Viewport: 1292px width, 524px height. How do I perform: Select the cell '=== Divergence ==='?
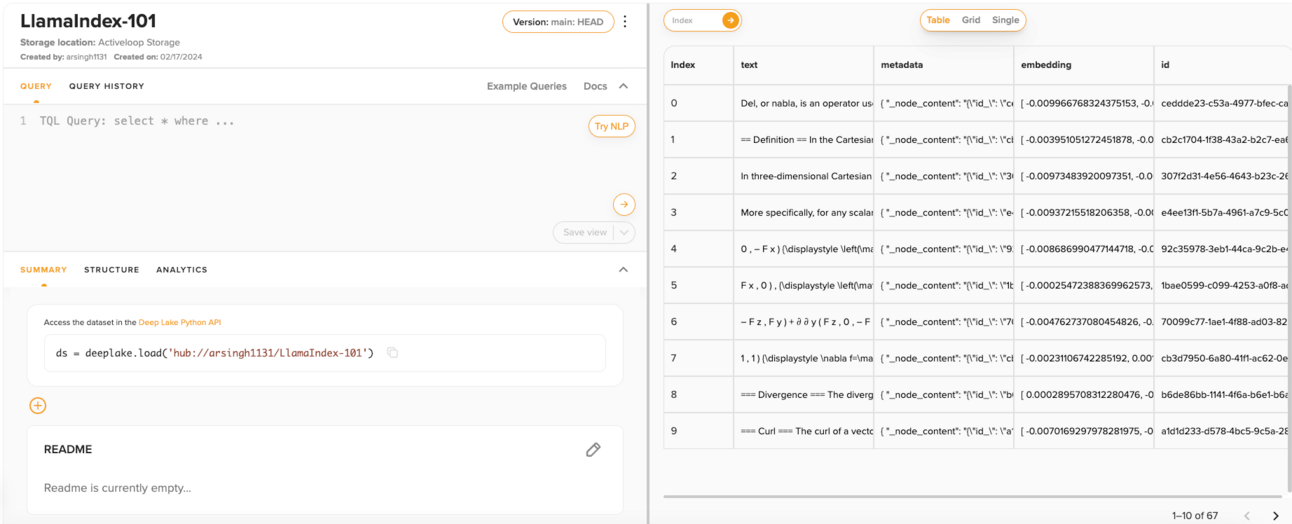click(803, 395)
